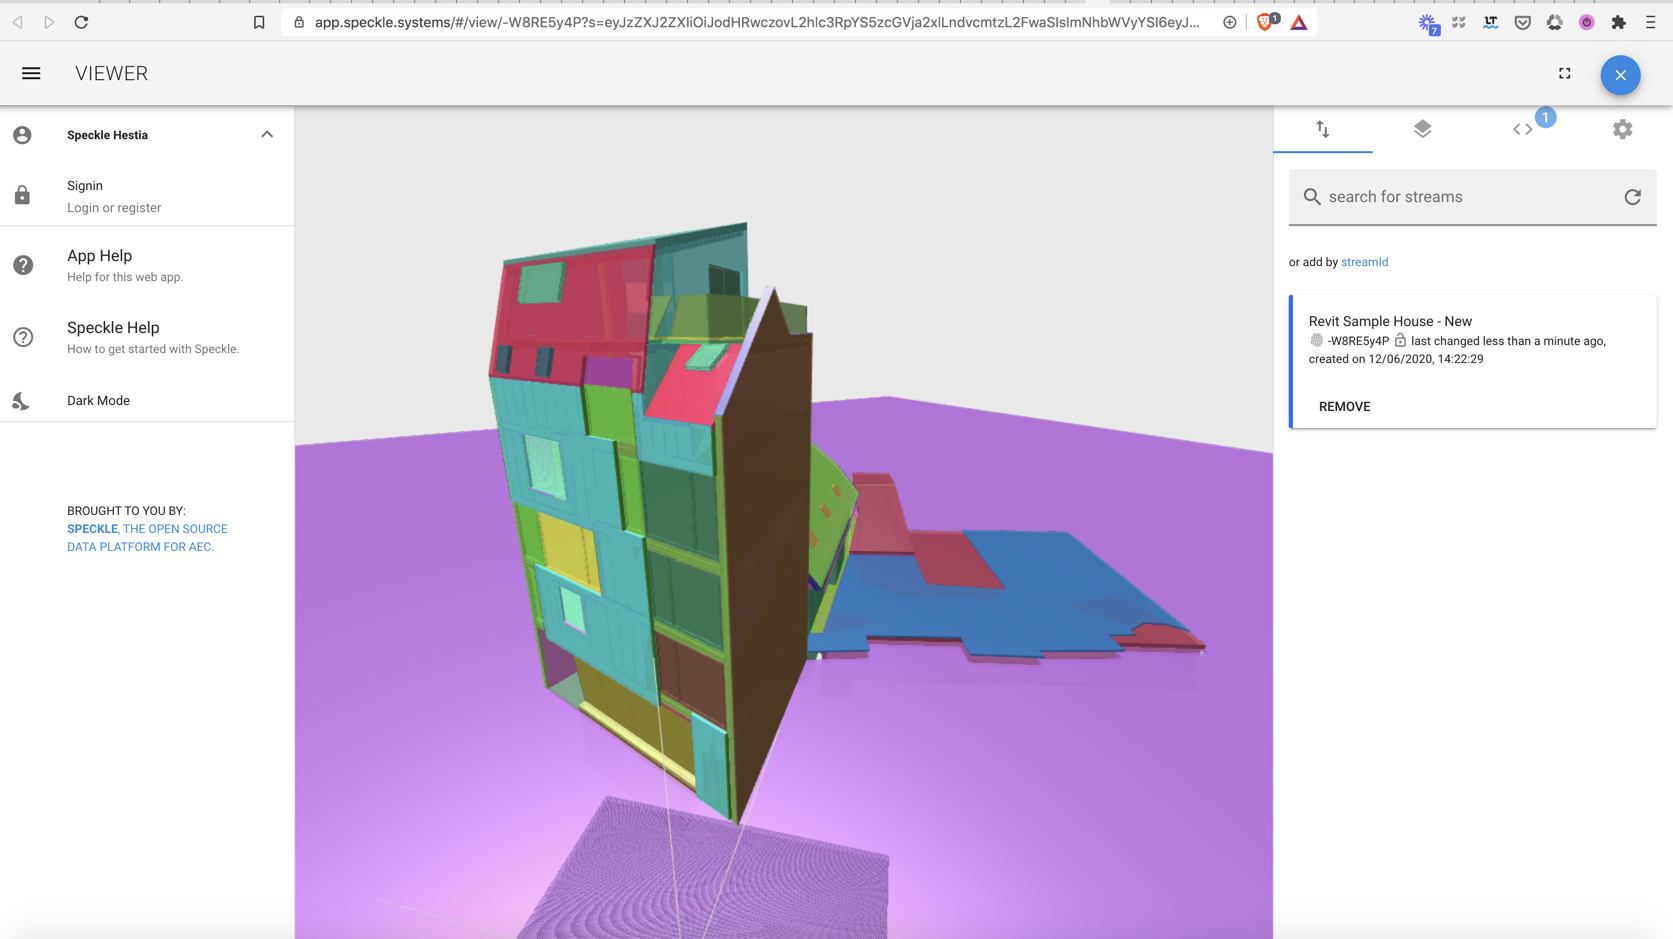This screenshot has height=939, width=1673.
Task: Remove the Revit Sample House stream
Action: [x=1344, y=406]
